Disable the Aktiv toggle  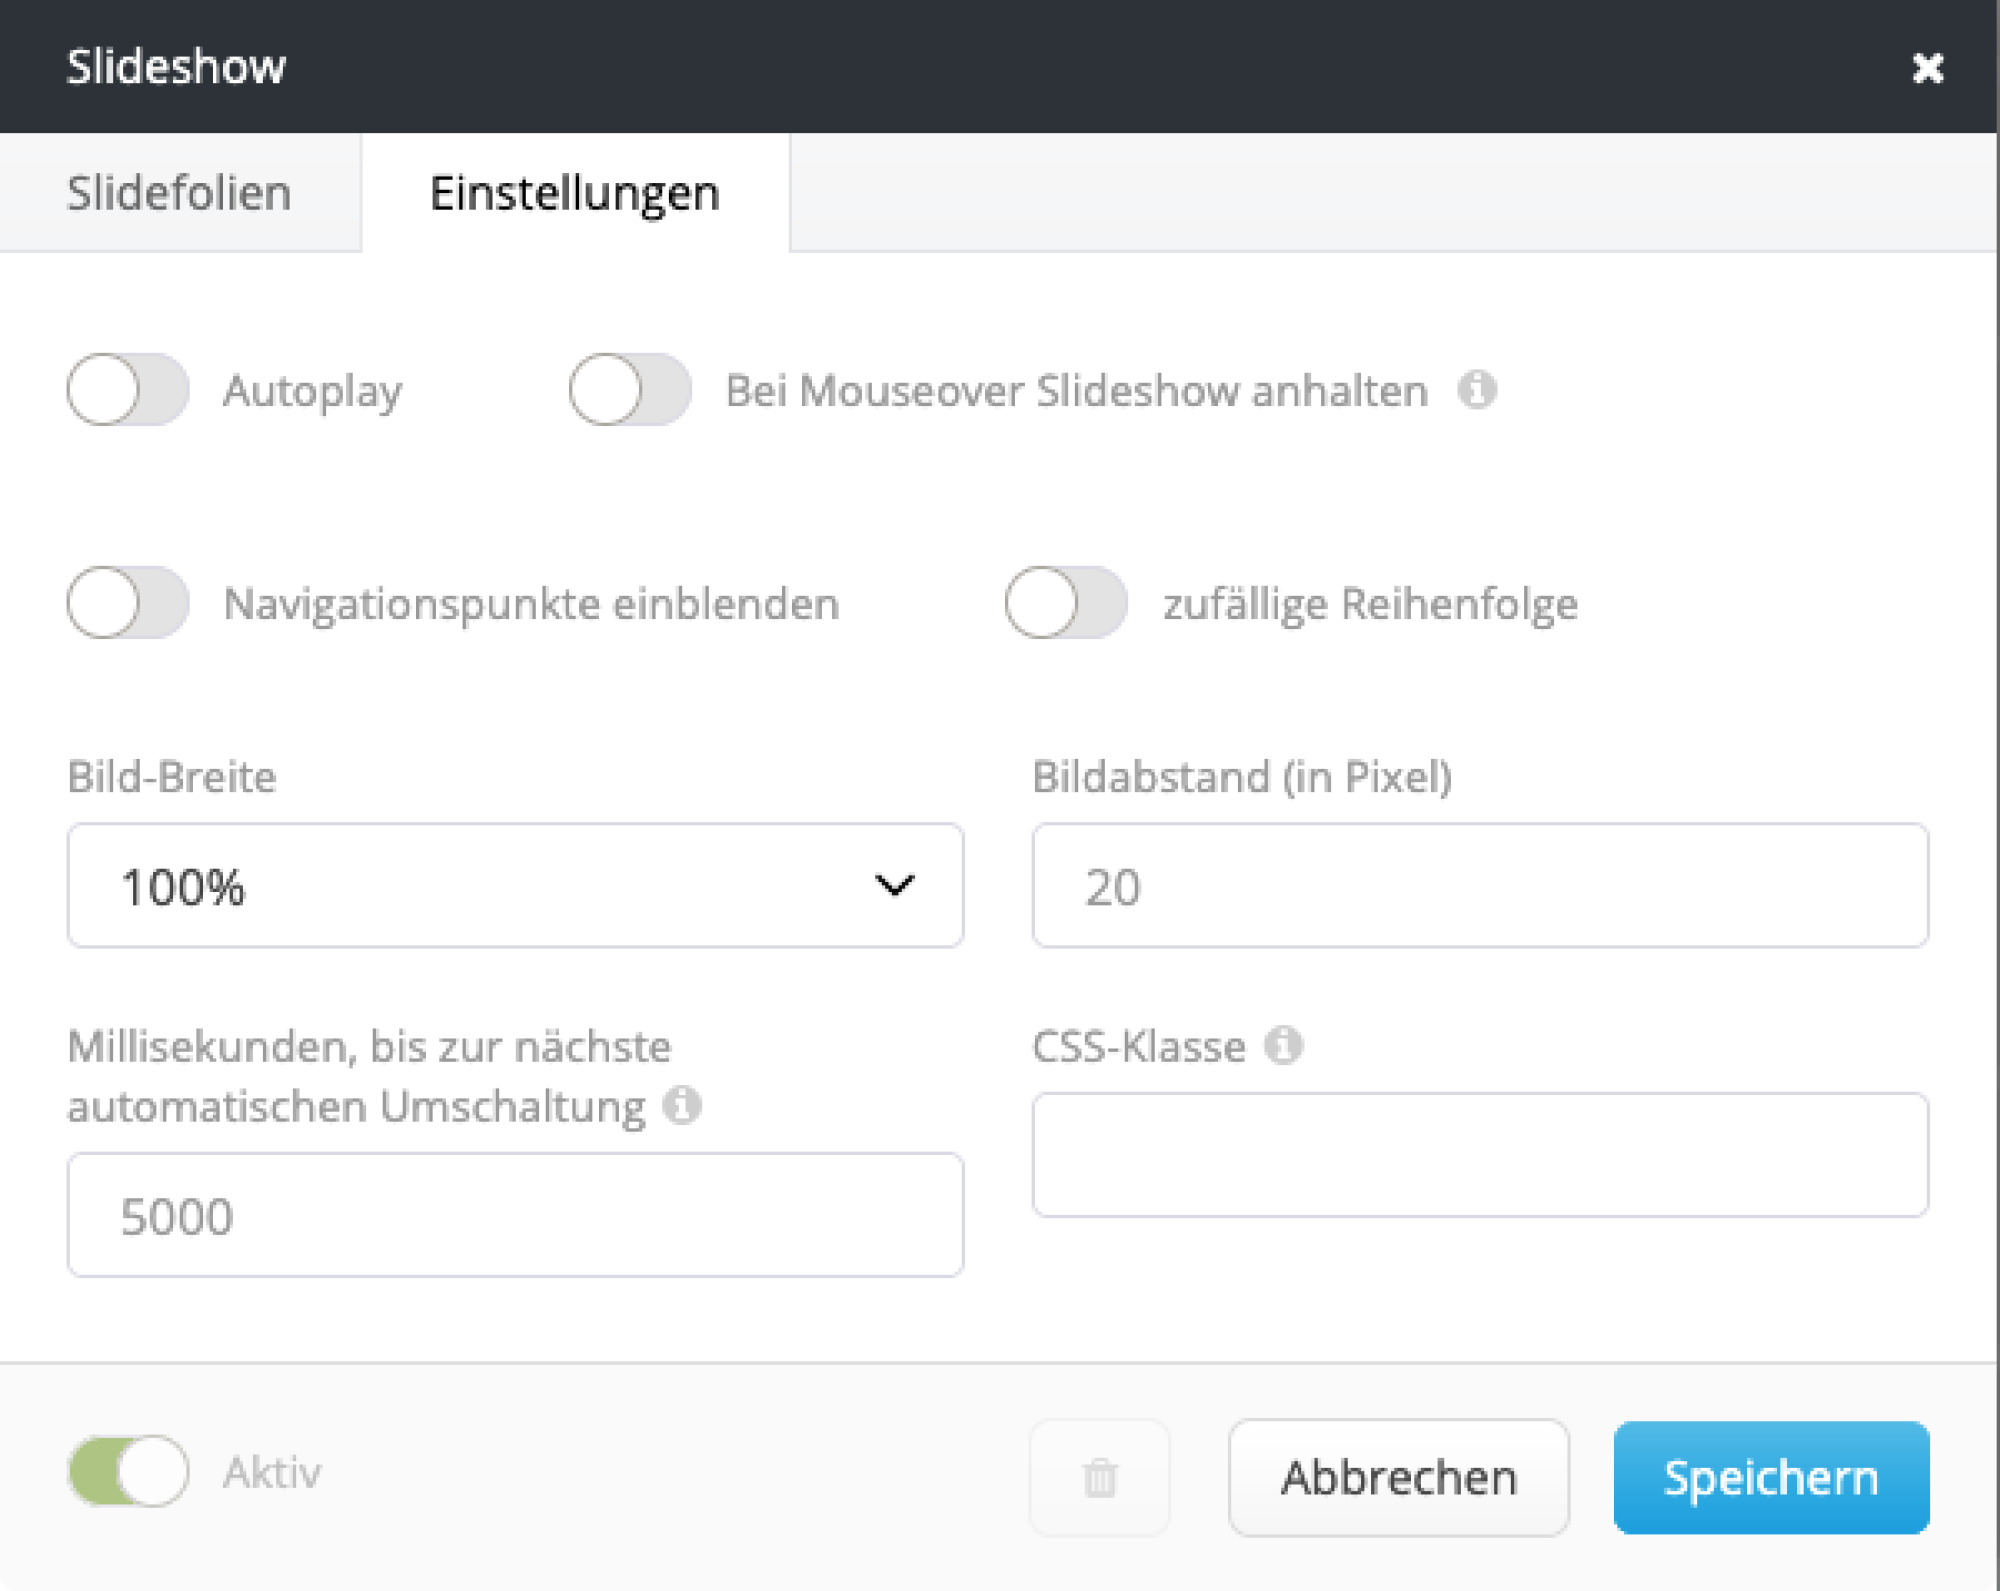coord(127,1471)
